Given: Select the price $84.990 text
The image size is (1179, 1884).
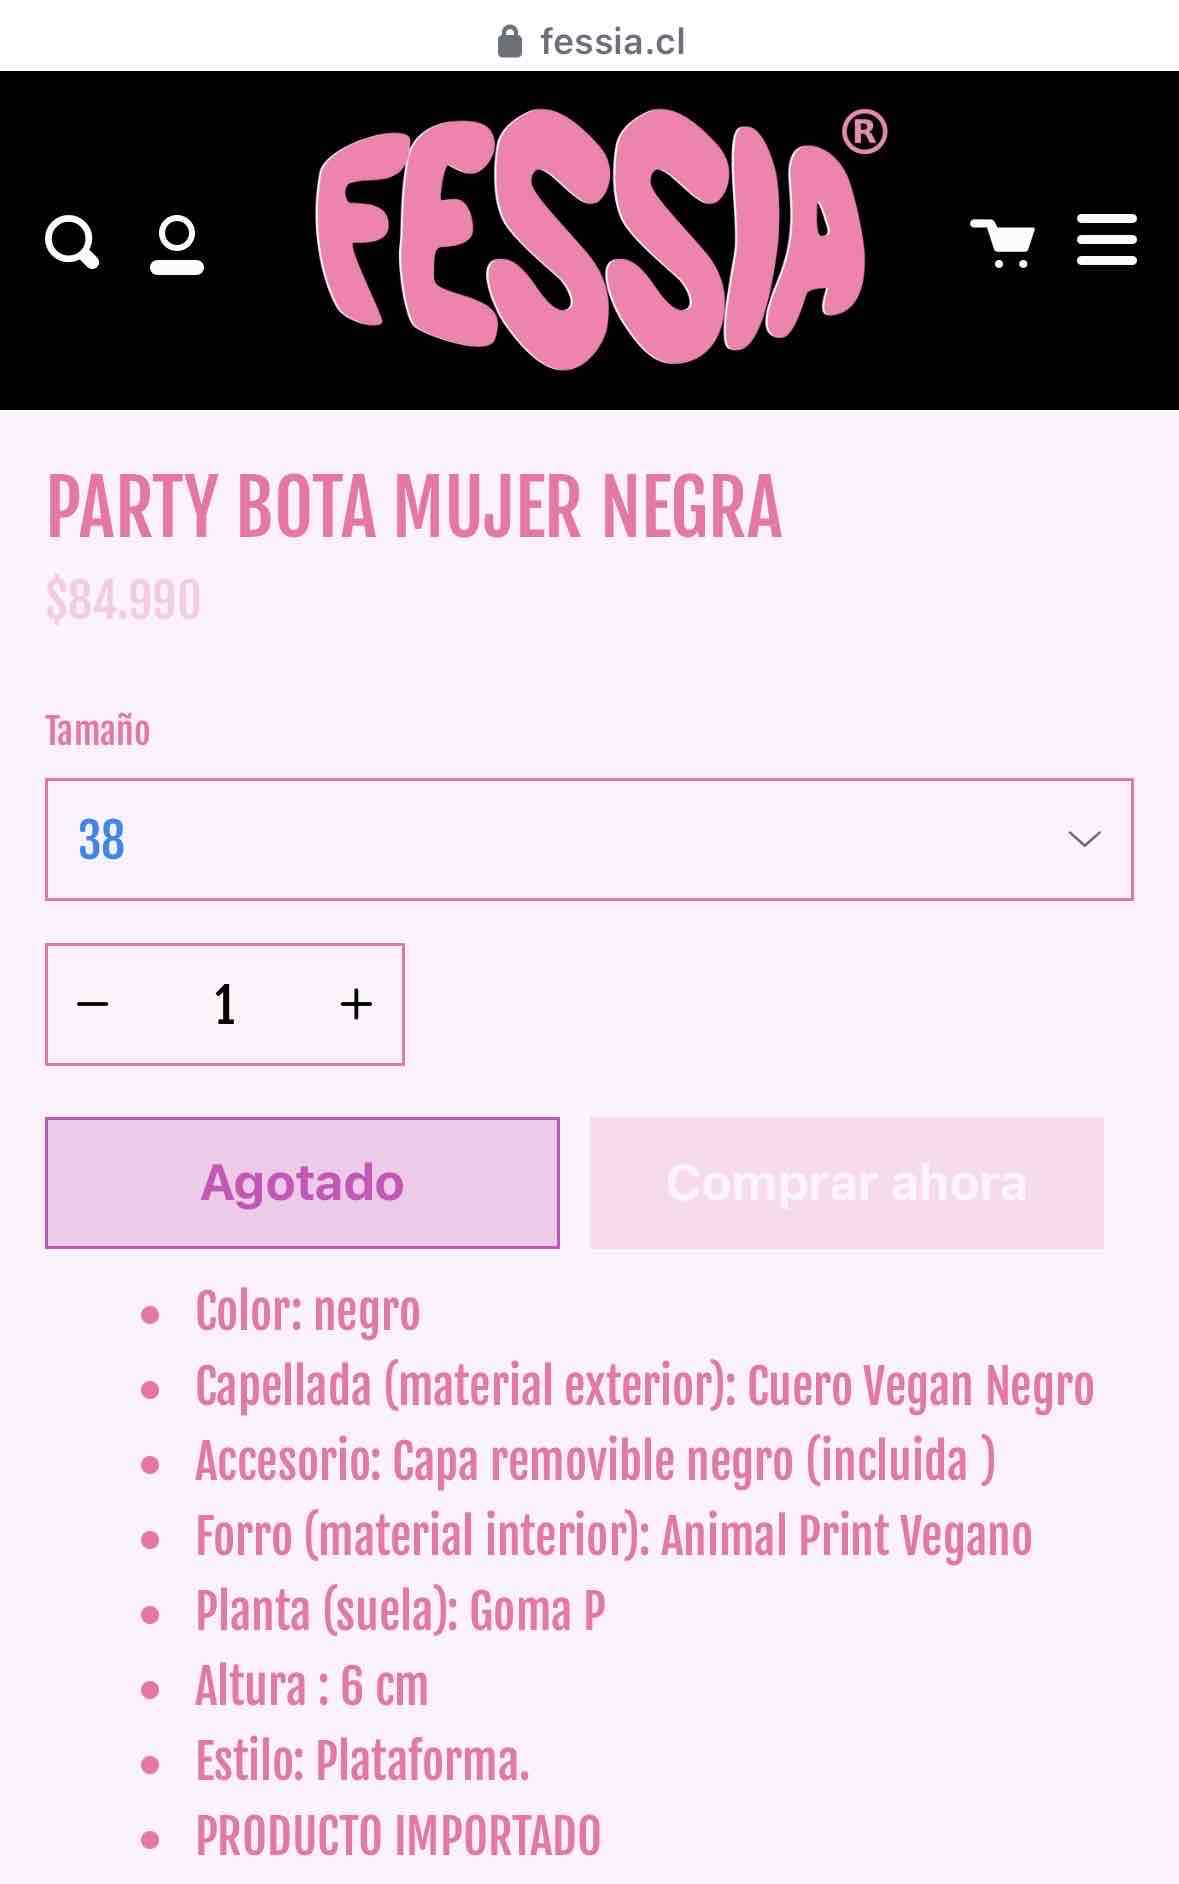Looking at the screenshot, I should (x=123, y=601).
